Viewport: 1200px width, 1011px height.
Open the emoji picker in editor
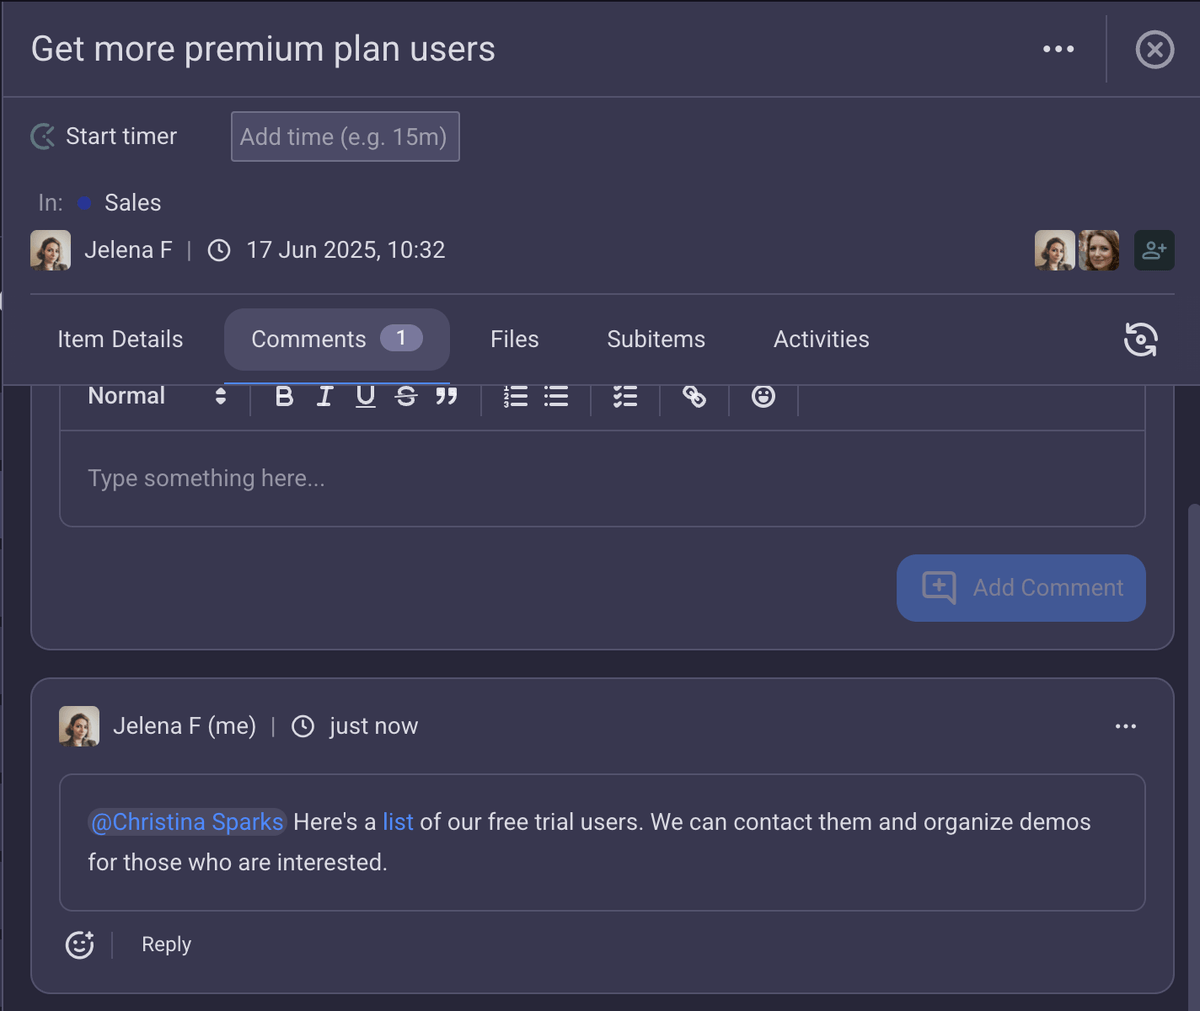[763, 396]
